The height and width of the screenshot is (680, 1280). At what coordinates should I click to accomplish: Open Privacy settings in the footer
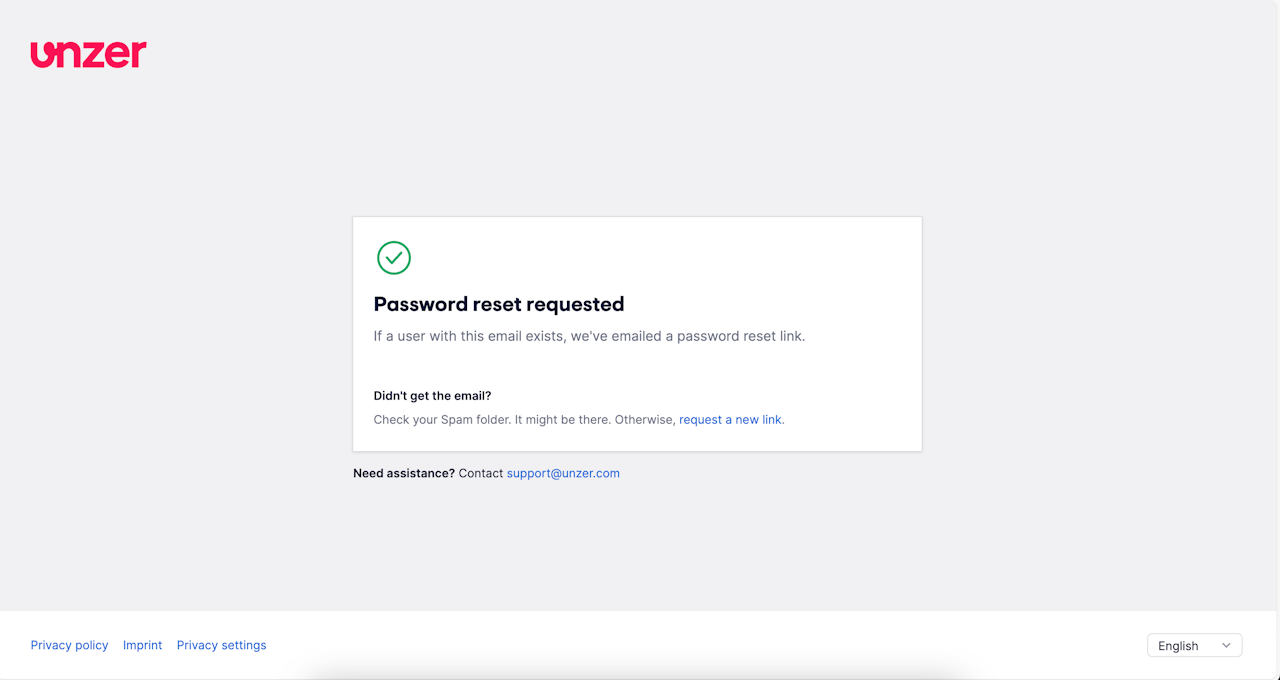coord(221,646)
